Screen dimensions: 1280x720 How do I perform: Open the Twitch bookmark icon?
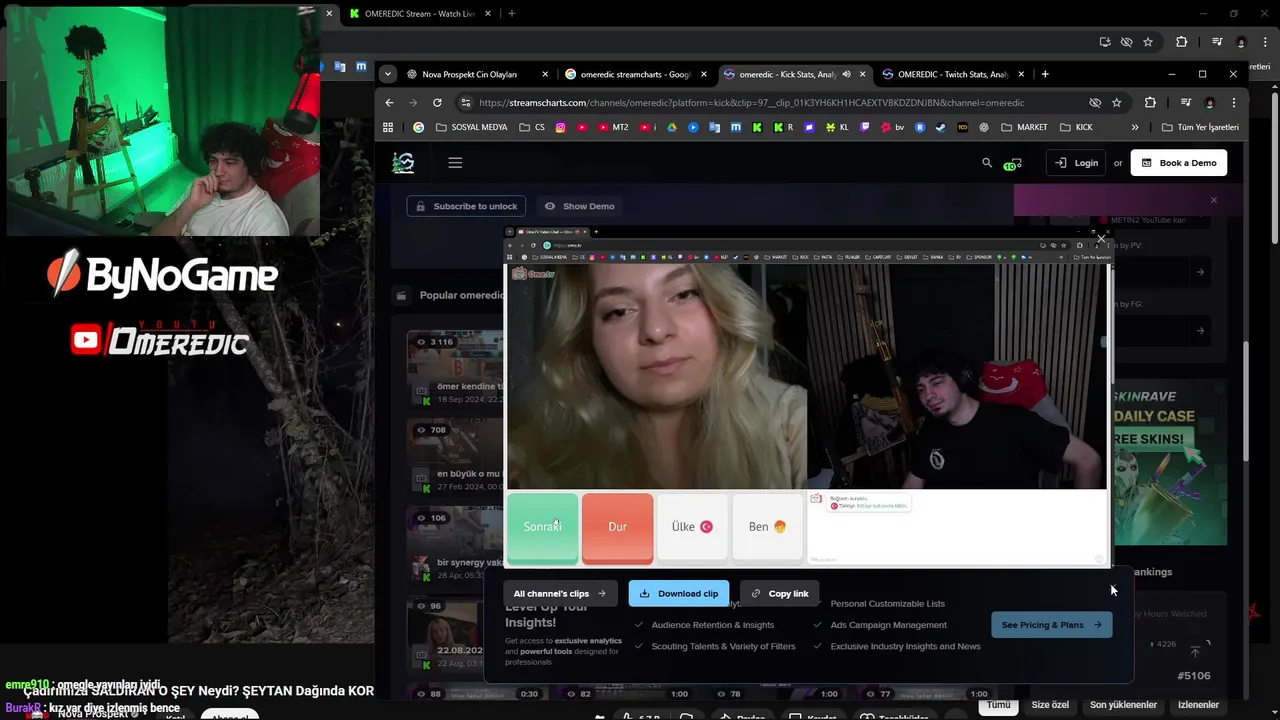pyautogui.click(x=865, y=127)
